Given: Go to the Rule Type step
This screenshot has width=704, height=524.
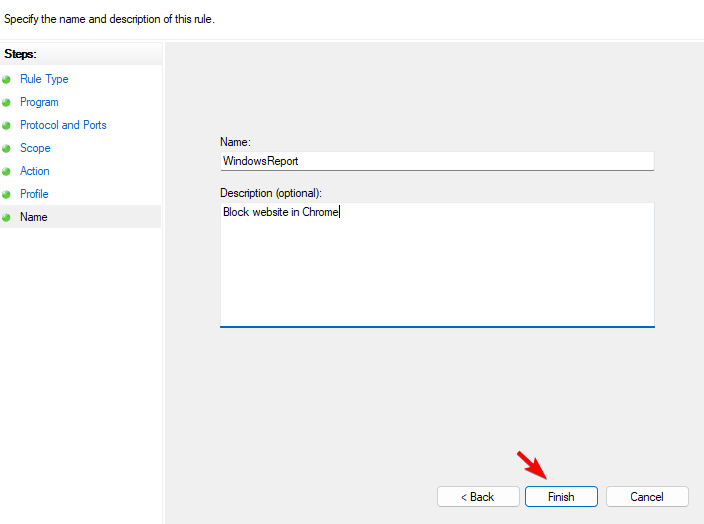Looking at the screenshot, I should coord(44,79).
